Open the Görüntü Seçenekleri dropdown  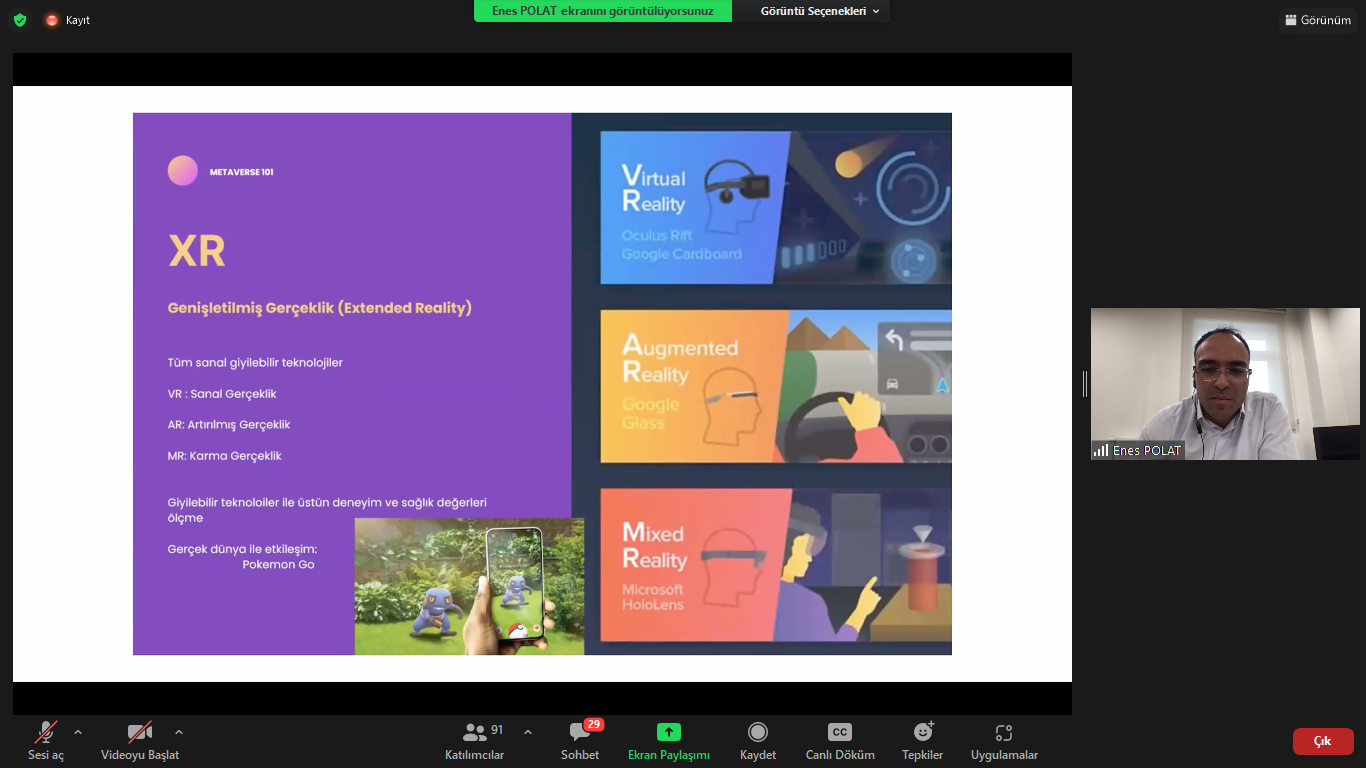pyautogui.click(x=819, y=11)
